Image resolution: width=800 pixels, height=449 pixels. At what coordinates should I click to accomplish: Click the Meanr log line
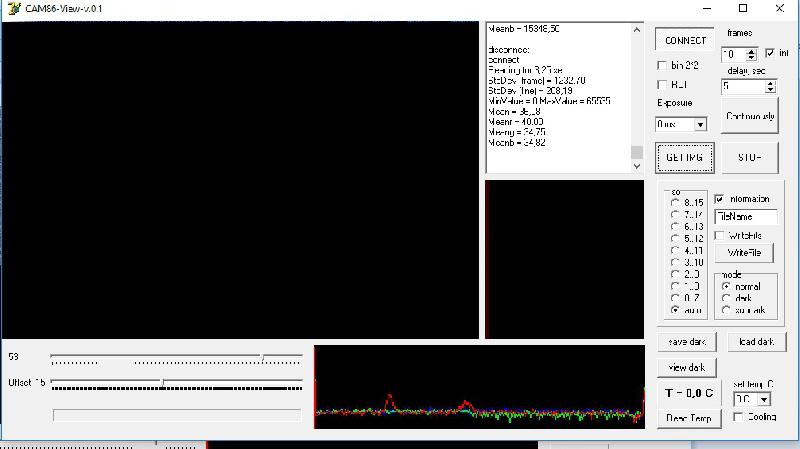tap(515, 122)
